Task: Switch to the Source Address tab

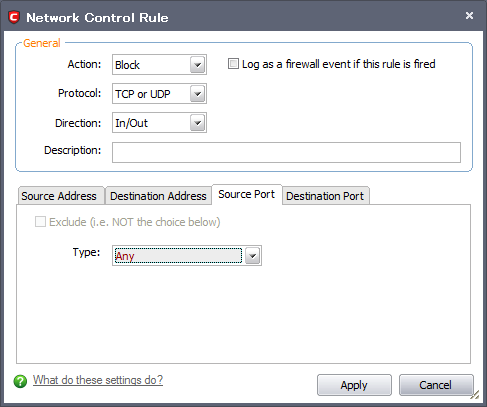Action: pyautogui.click(x=61, y=196)
